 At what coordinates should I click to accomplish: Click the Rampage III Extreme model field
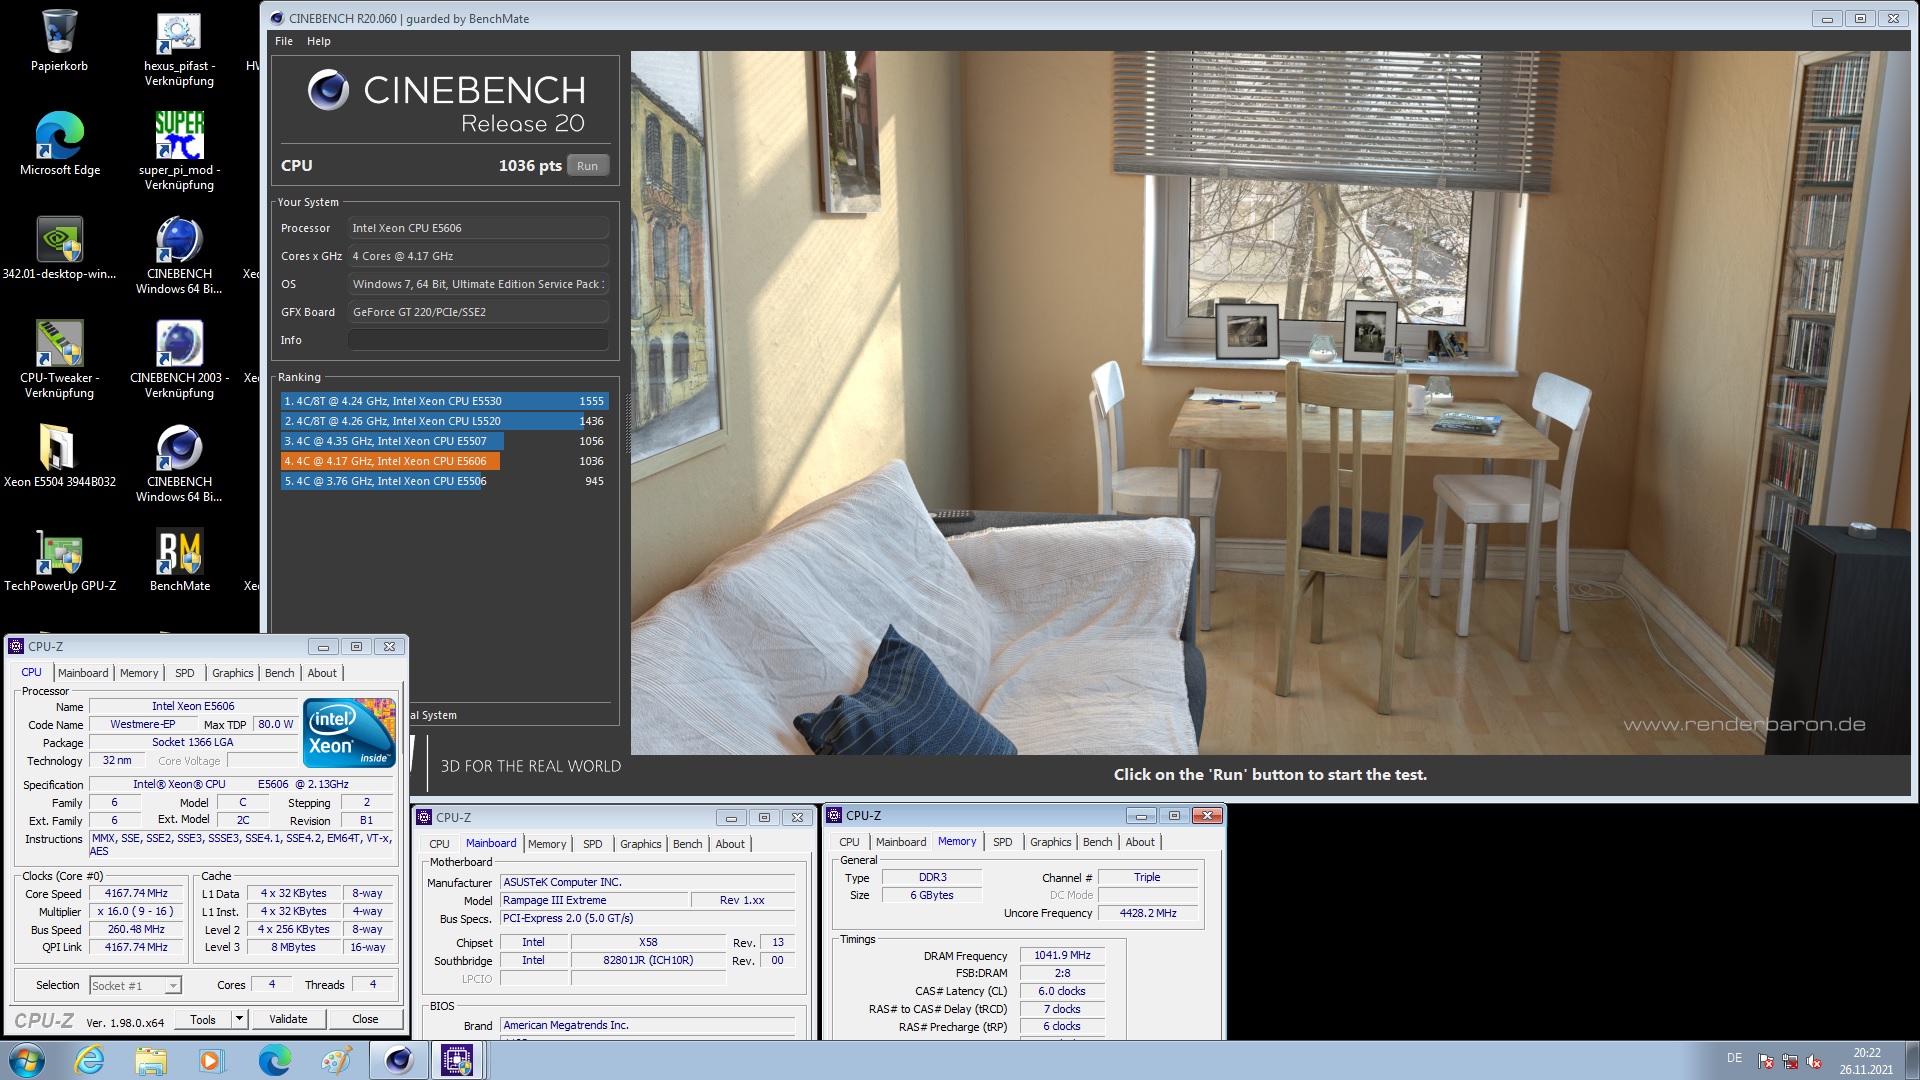(594, 900)
